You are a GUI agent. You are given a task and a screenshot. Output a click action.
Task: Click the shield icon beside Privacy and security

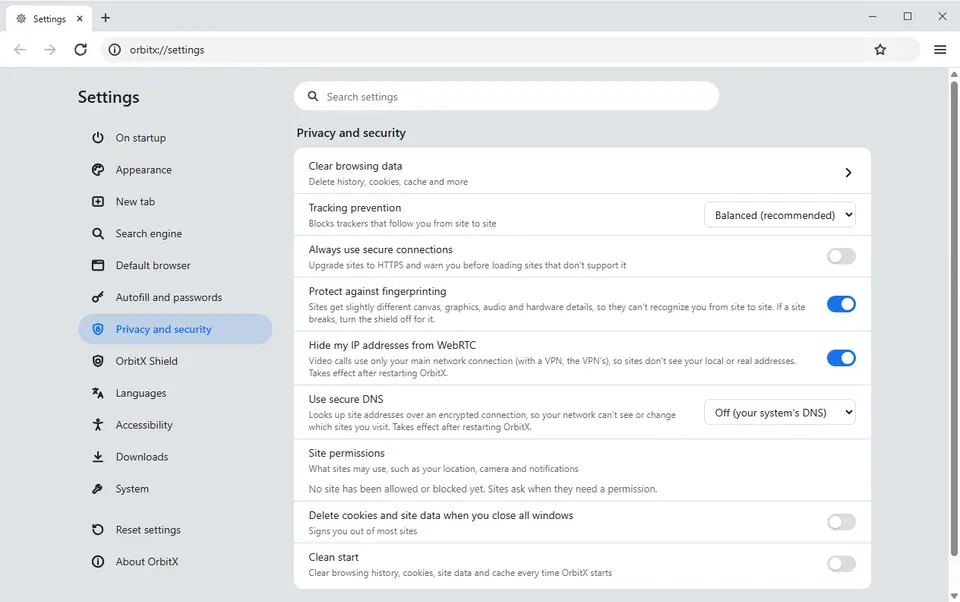click(x=98, y=329)
